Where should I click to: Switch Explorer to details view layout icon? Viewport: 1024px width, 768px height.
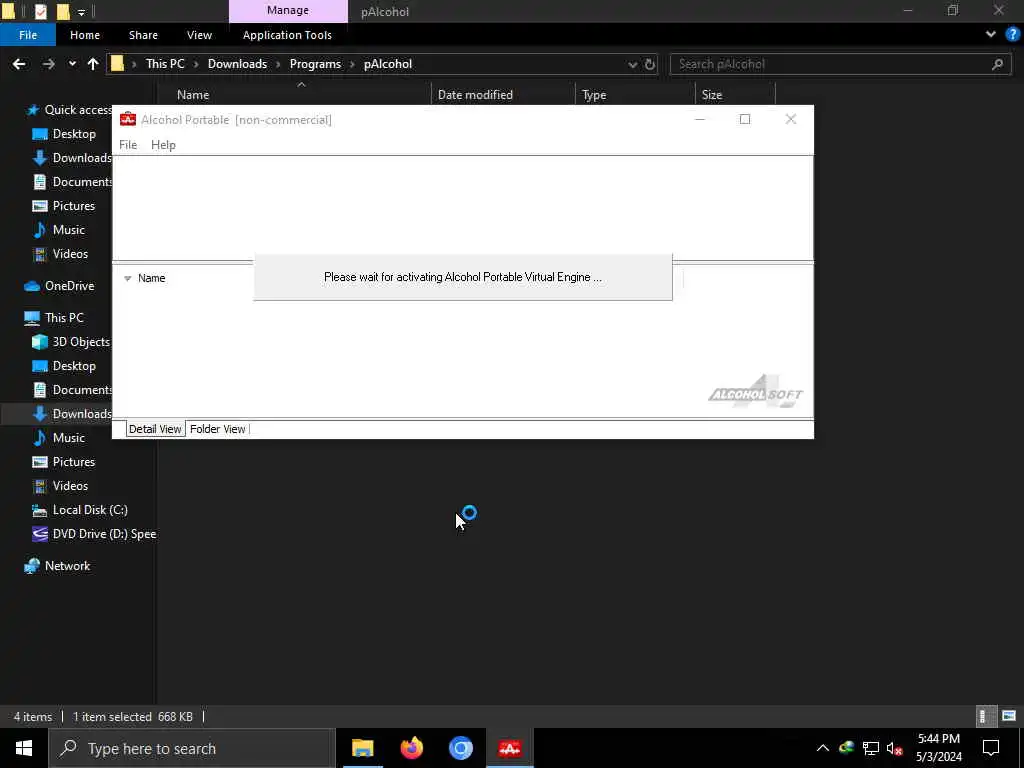pyautogui.click(x=984, y=716)
